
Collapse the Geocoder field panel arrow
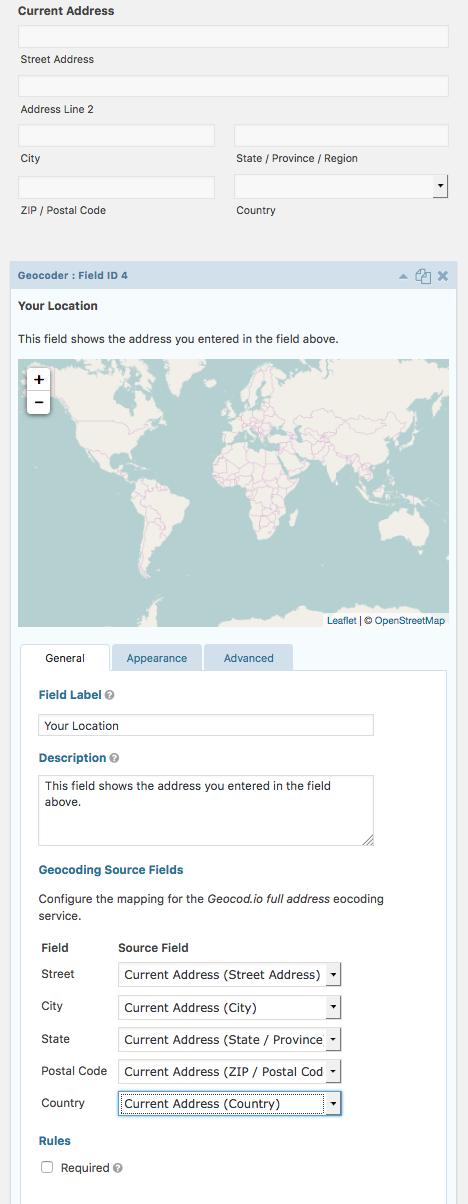point(403,276)
